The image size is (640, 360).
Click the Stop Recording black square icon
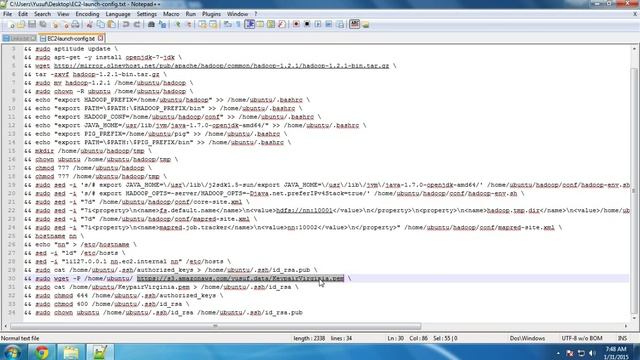pos(307,24)
